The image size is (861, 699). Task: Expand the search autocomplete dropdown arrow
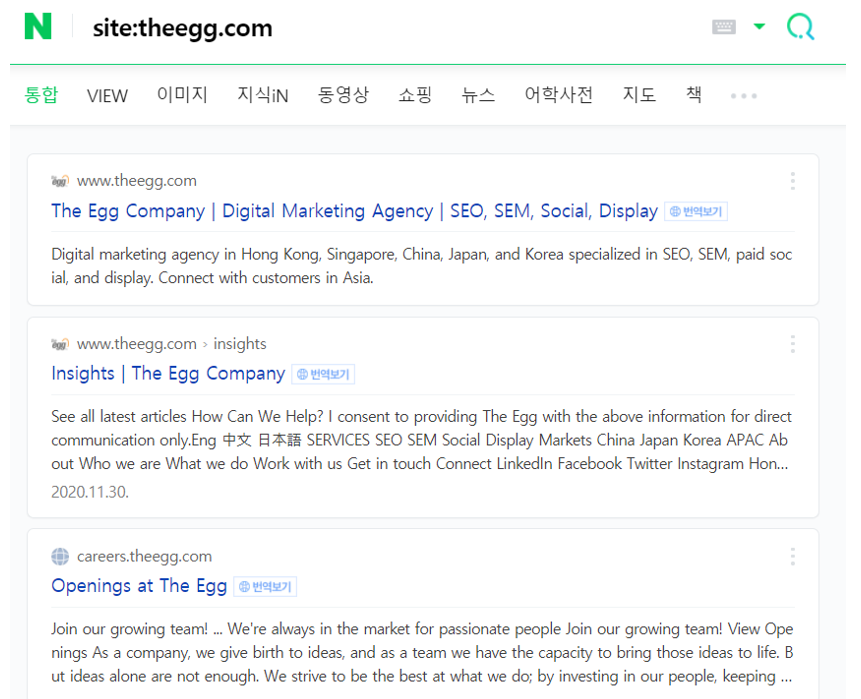click(759, 26)
